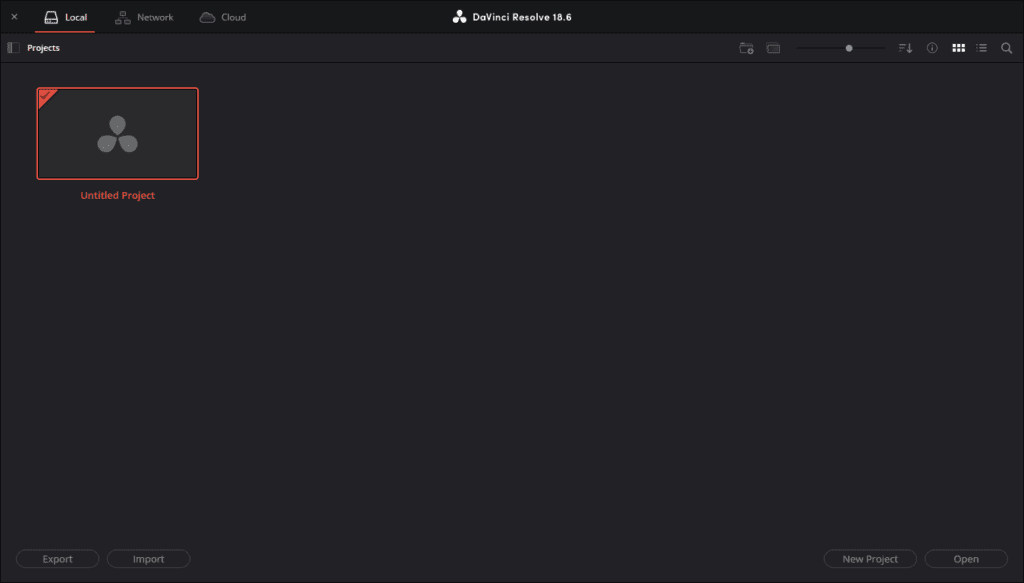Click the project thumbnail preview icon
The width and height of the screenshot is (1024, 583).
[773, 48]
